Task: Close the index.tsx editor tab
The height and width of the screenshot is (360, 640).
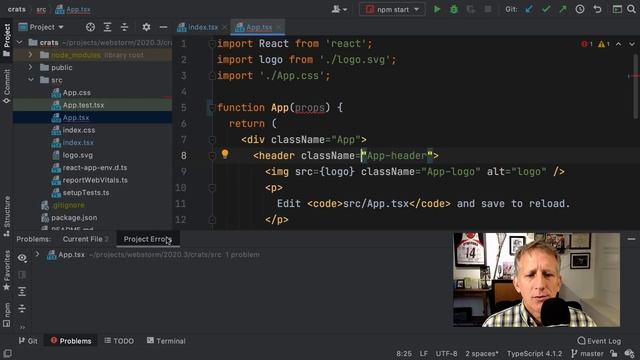Action: [224, 27]
